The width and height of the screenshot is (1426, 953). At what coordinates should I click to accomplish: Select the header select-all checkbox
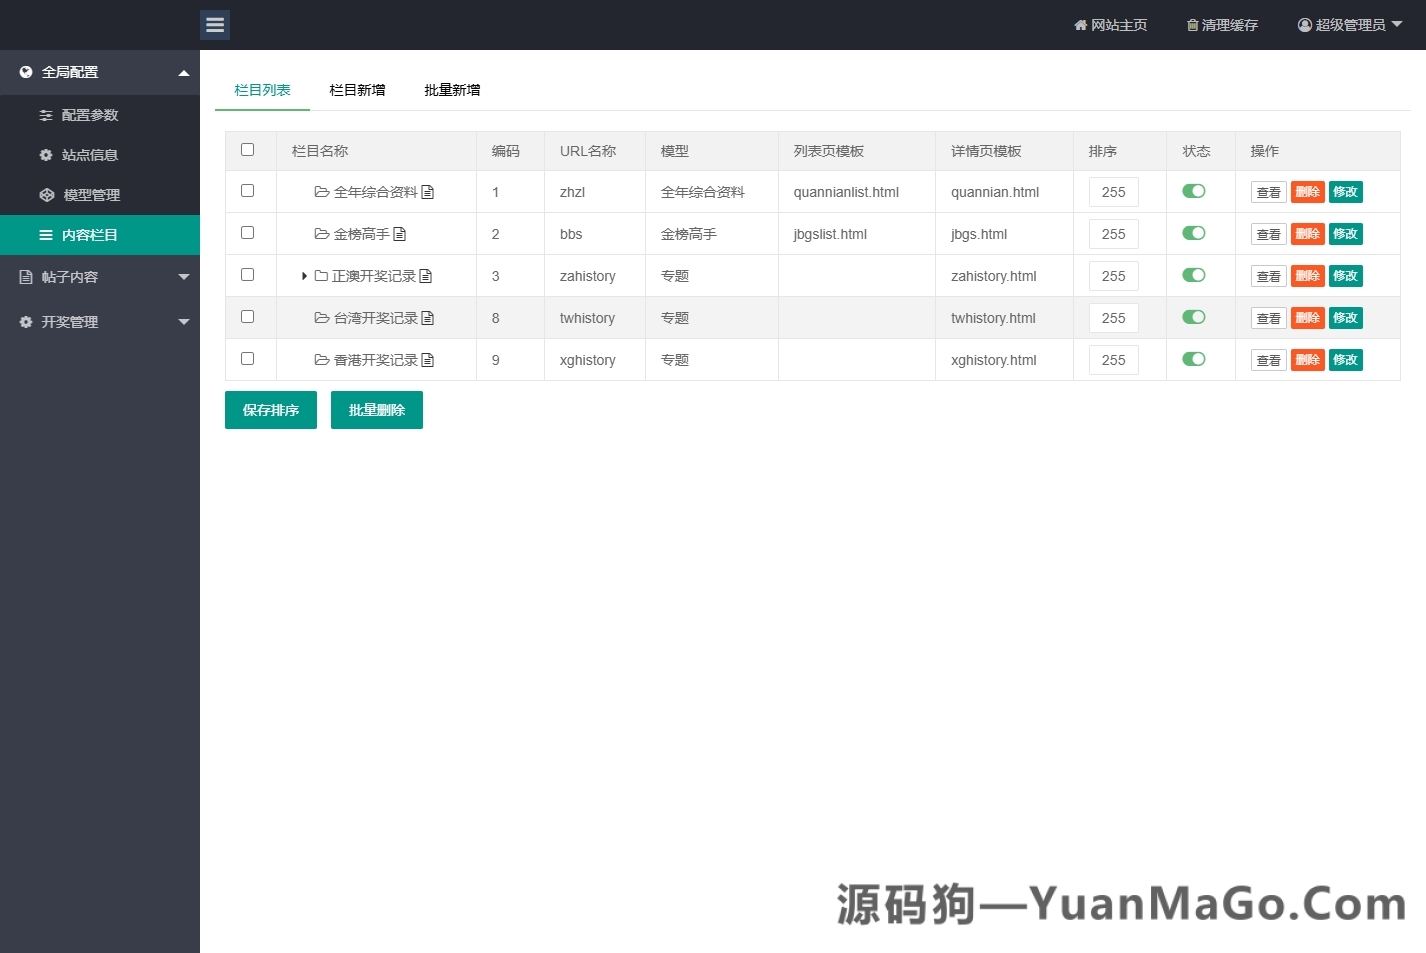[248, 148]
